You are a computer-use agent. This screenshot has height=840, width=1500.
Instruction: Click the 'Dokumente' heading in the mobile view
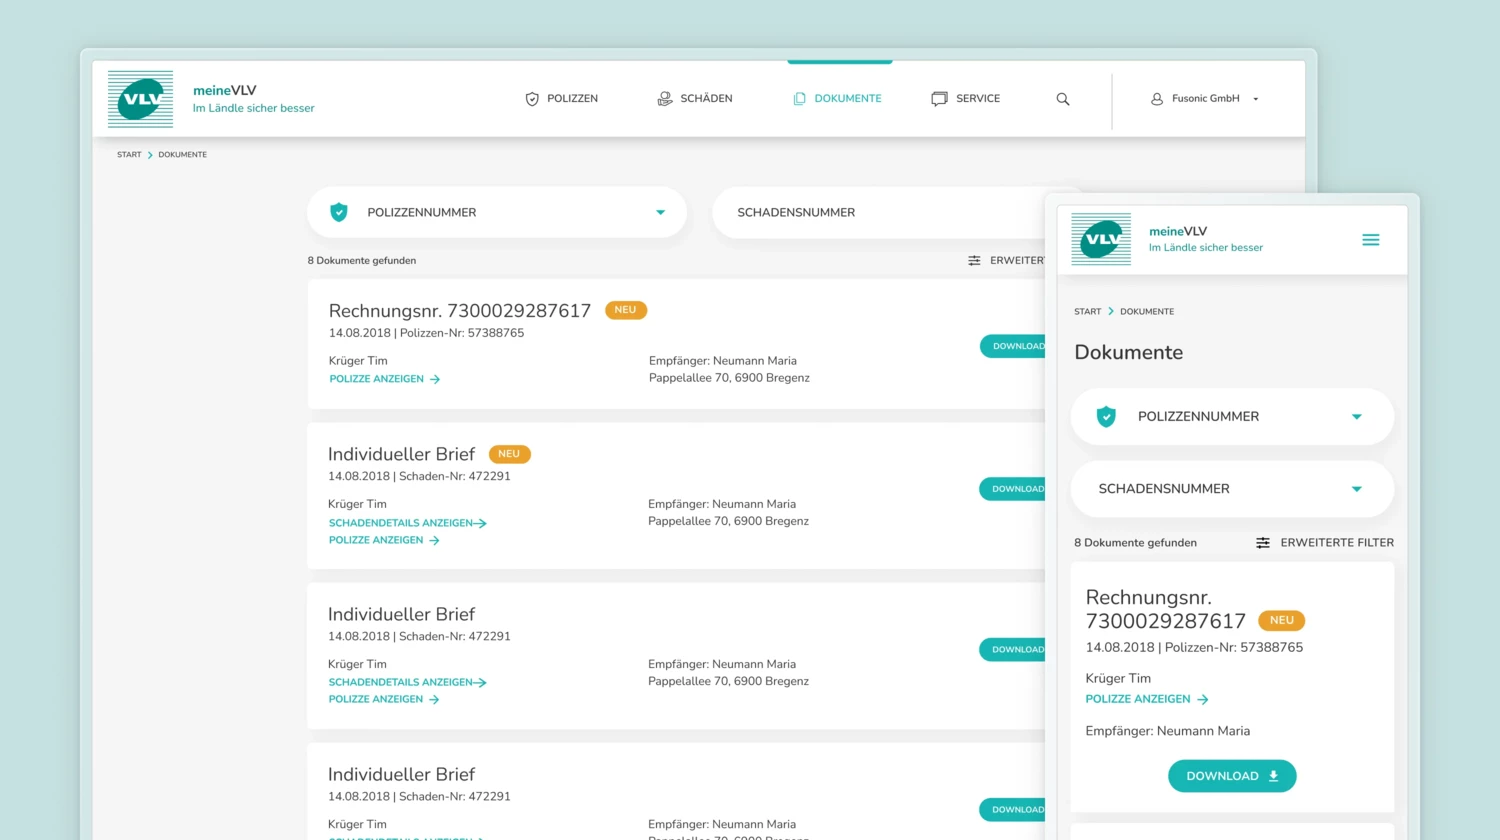click(x=1128, y=352)
